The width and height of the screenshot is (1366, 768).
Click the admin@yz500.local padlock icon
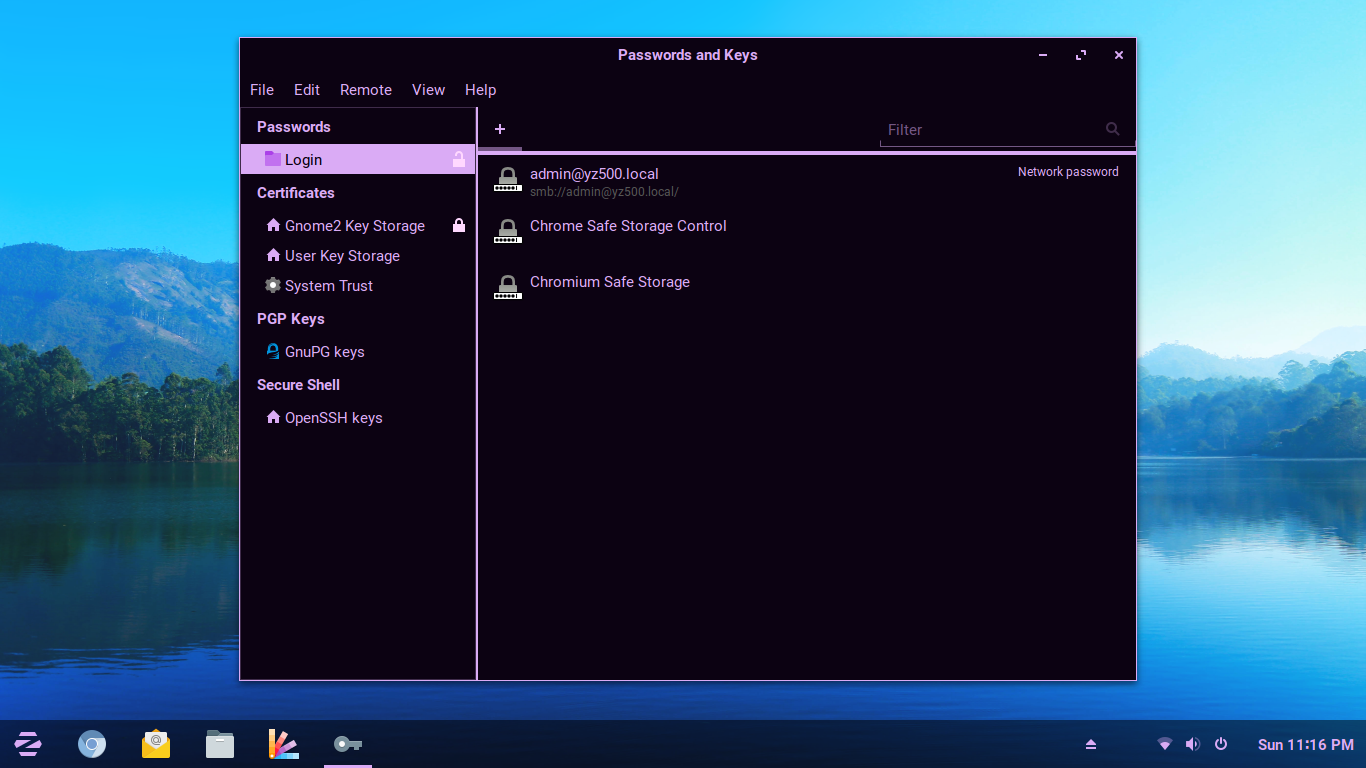508,180
